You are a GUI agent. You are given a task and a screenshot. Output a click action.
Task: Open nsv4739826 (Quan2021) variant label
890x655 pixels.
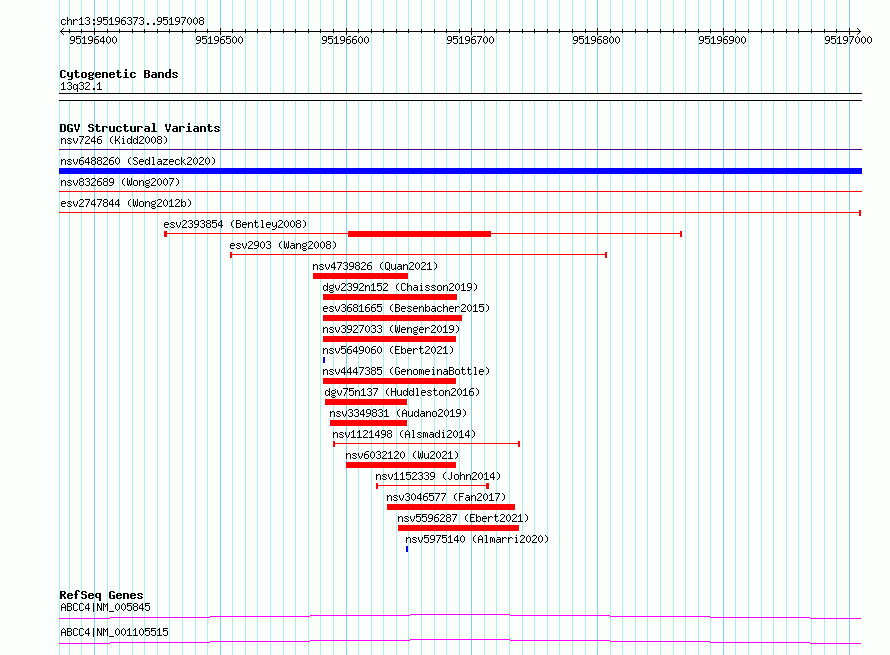[x=375, y=266]
